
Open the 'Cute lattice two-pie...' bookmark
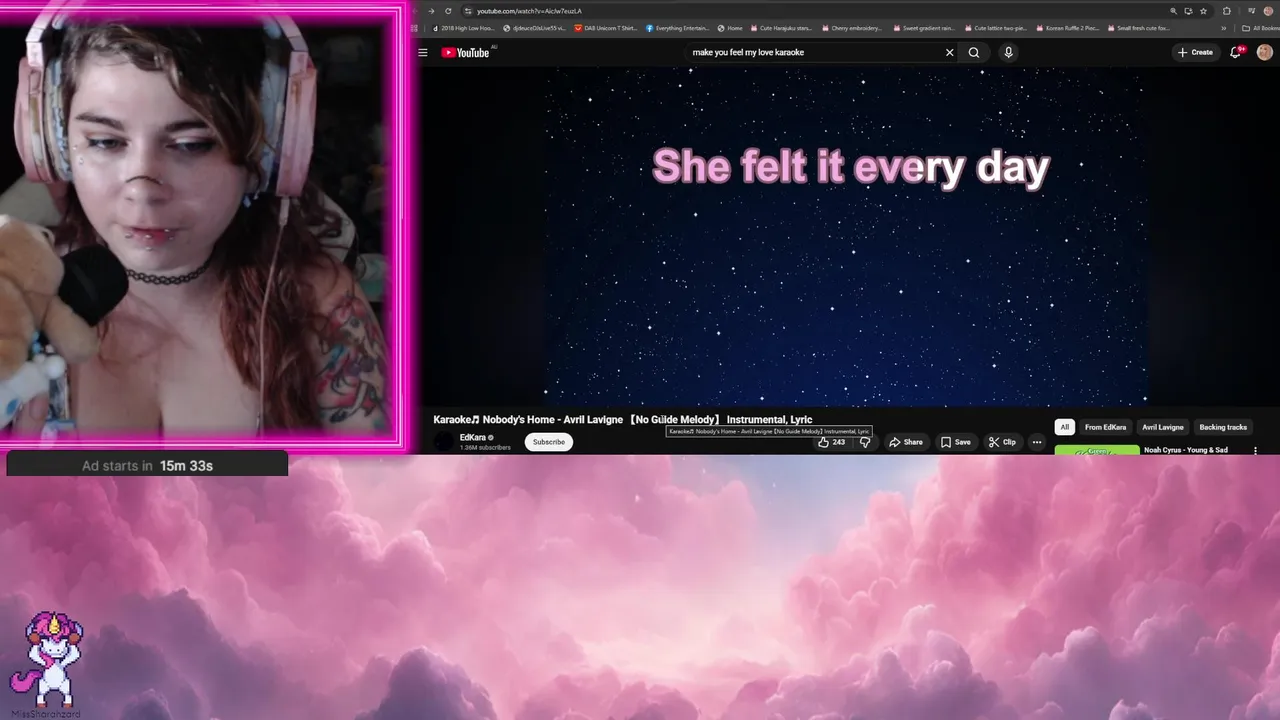click(995, 28)
